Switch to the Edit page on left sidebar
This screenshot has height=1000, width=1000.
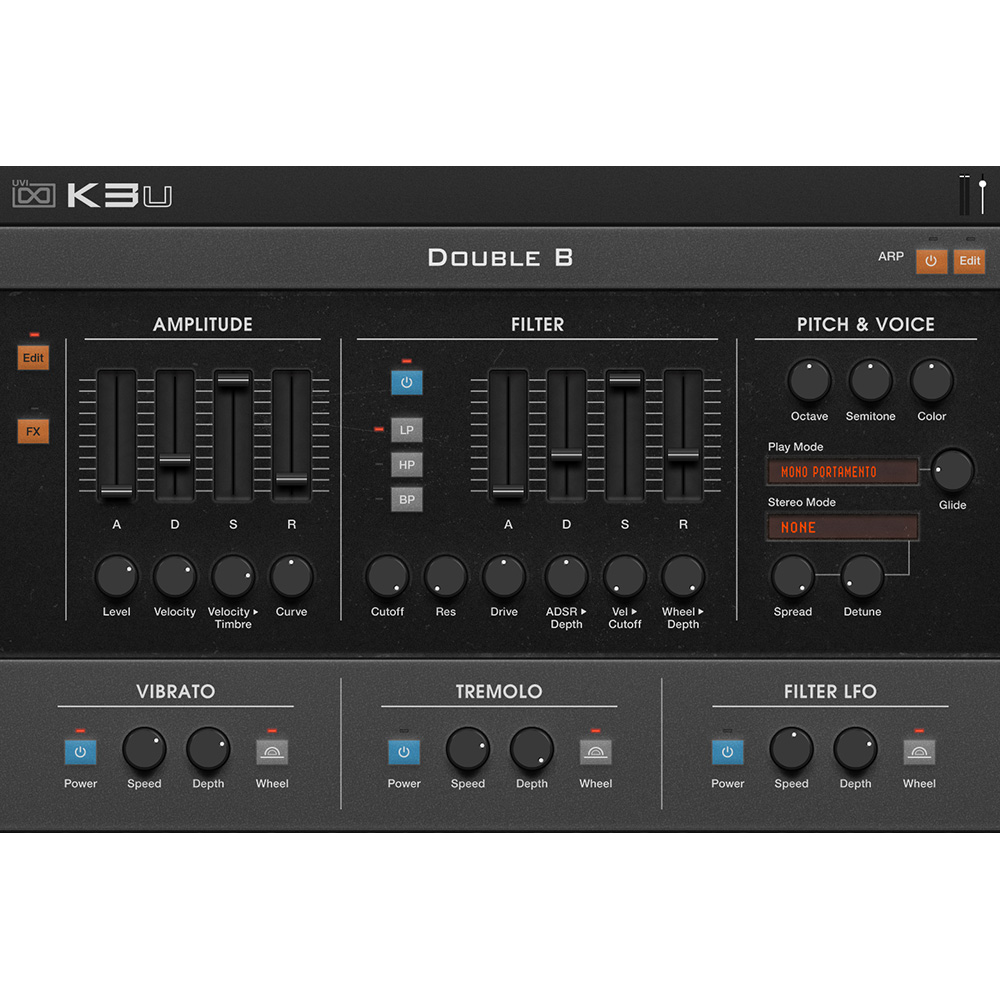coord(33,358)
